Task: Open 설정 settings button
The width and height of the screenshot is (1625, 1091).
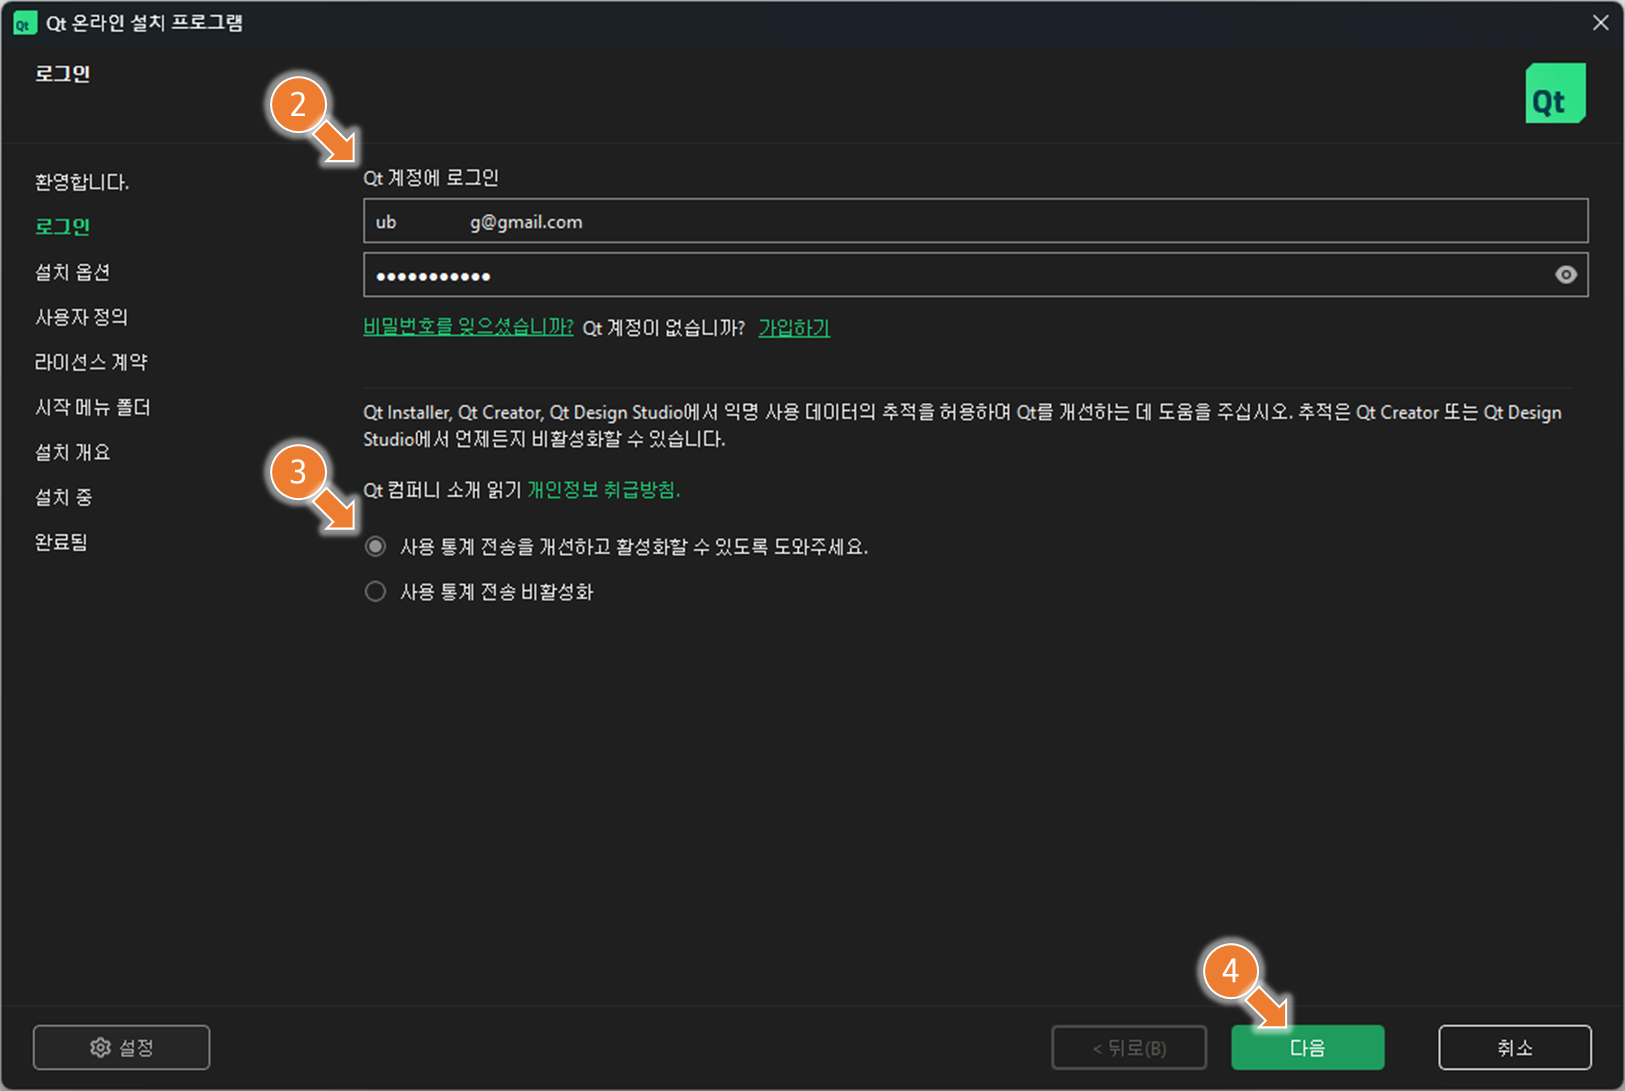Action: pos(121,1047)
